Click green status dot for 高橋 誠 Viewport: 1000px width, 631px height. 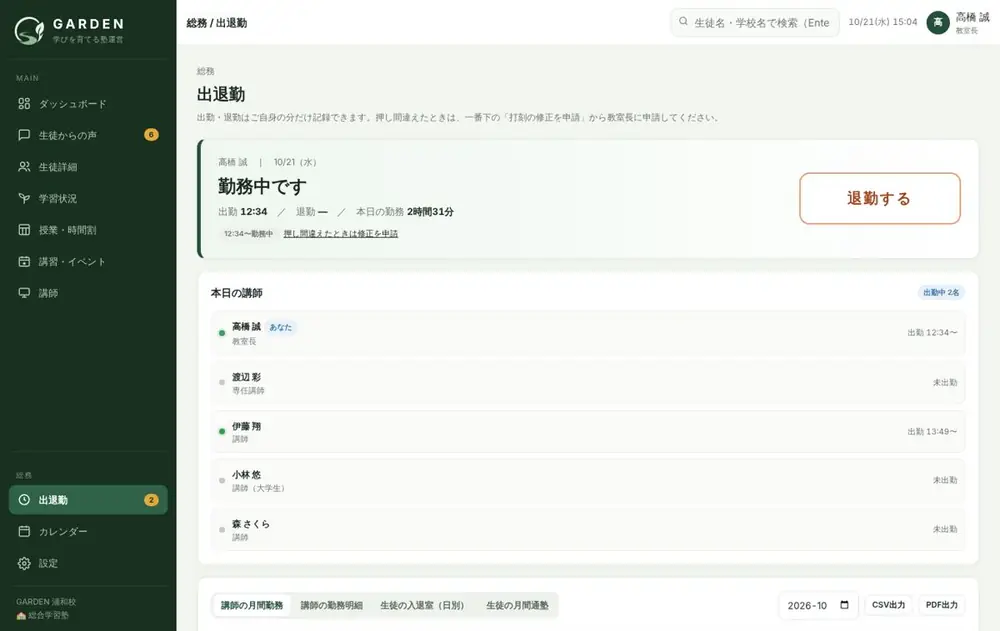pyautogui.click(x=222, y=333)
